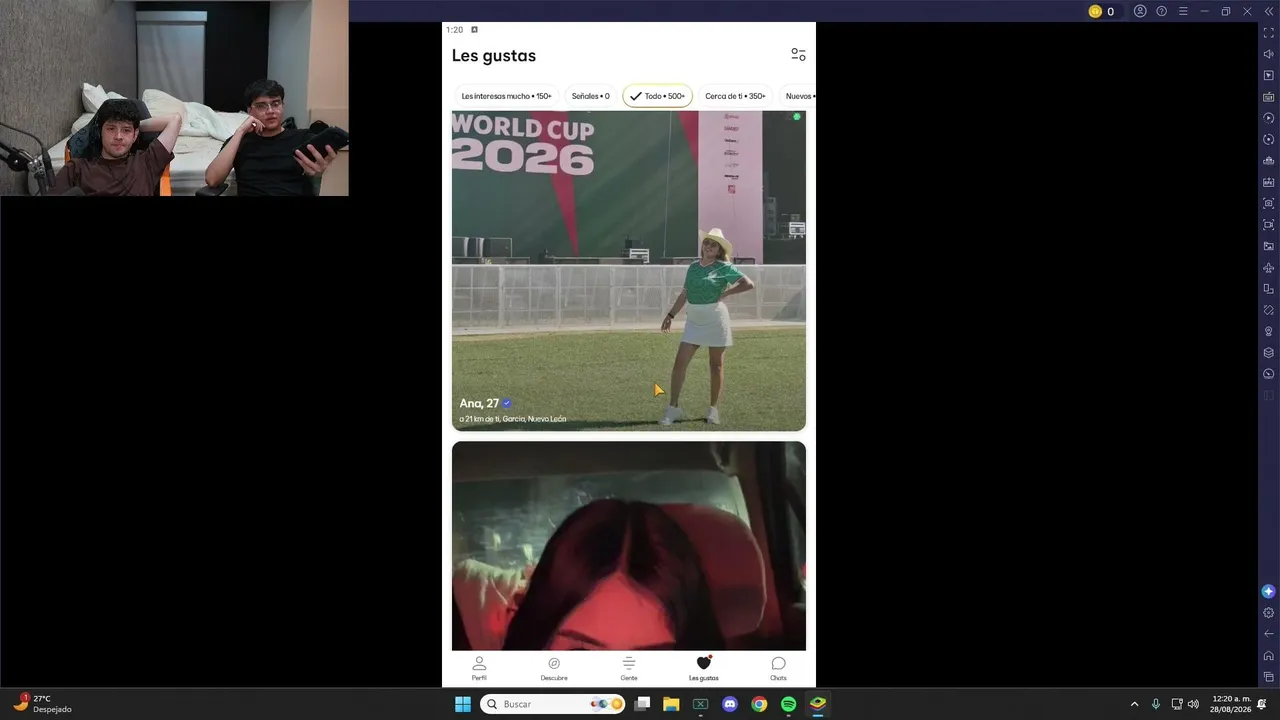Click the taskbar Buscar search box
This screenshot has height=720, width=1280.
click(553, 704)
